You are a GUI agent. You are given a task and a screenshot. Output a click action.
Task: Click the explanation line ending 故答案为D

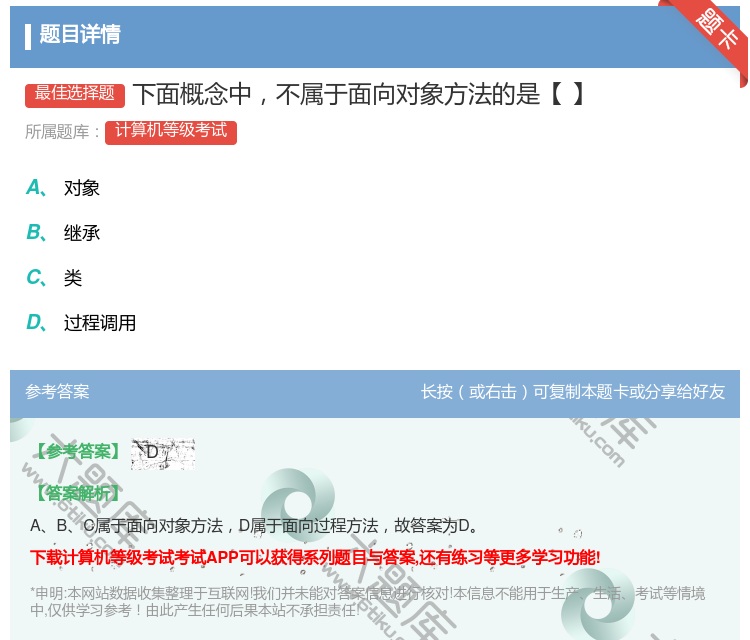pos(254,526)
